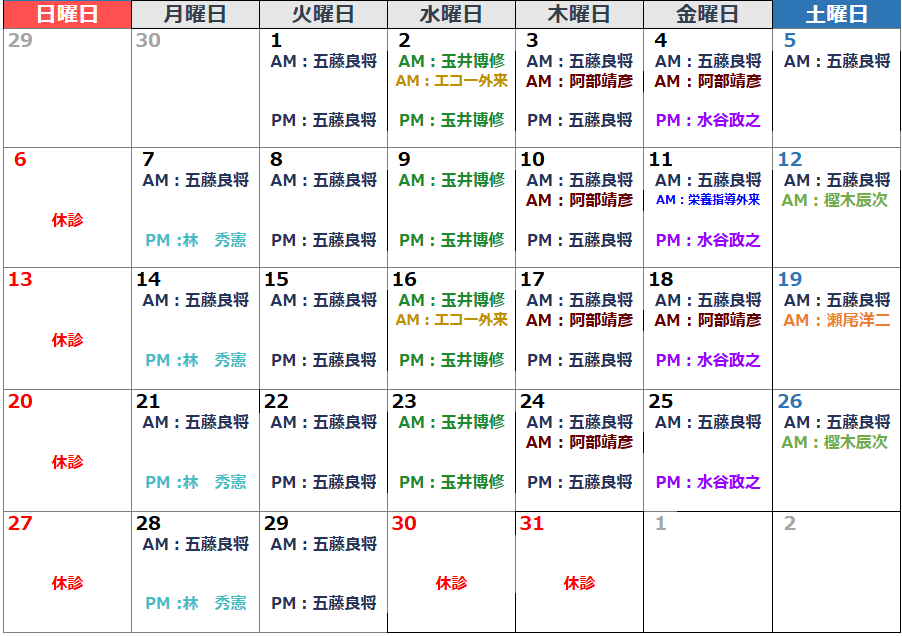Select PM 林 秀憲 on the 21st
Image resolution: width=902 pixels, height=636 pixels.
click(x=196, y=482)
